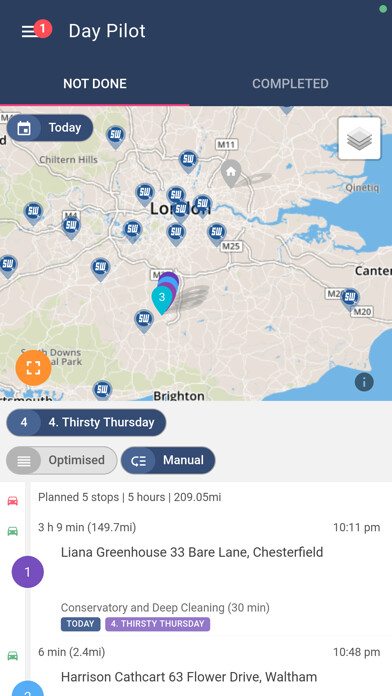Tap the purple stop 1 circle

[x=28, y=572]
